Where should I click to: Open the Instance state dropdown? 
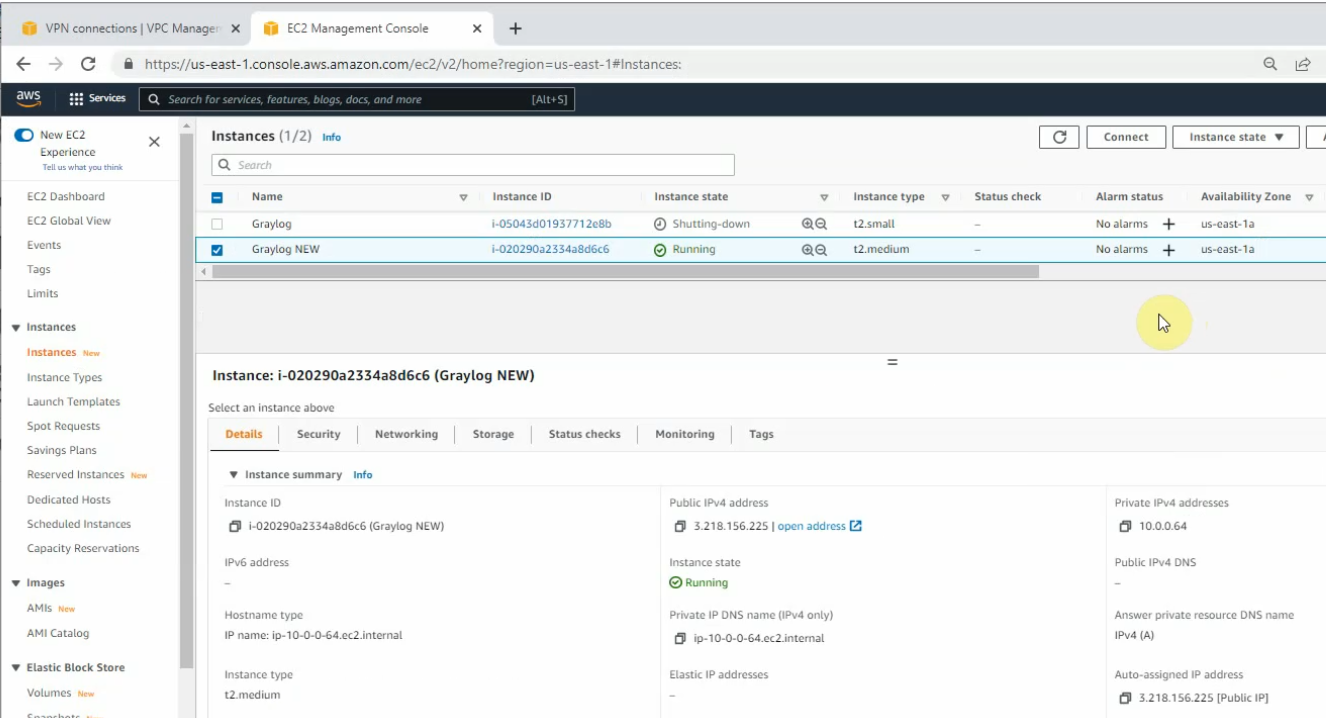click(1235, 137)
